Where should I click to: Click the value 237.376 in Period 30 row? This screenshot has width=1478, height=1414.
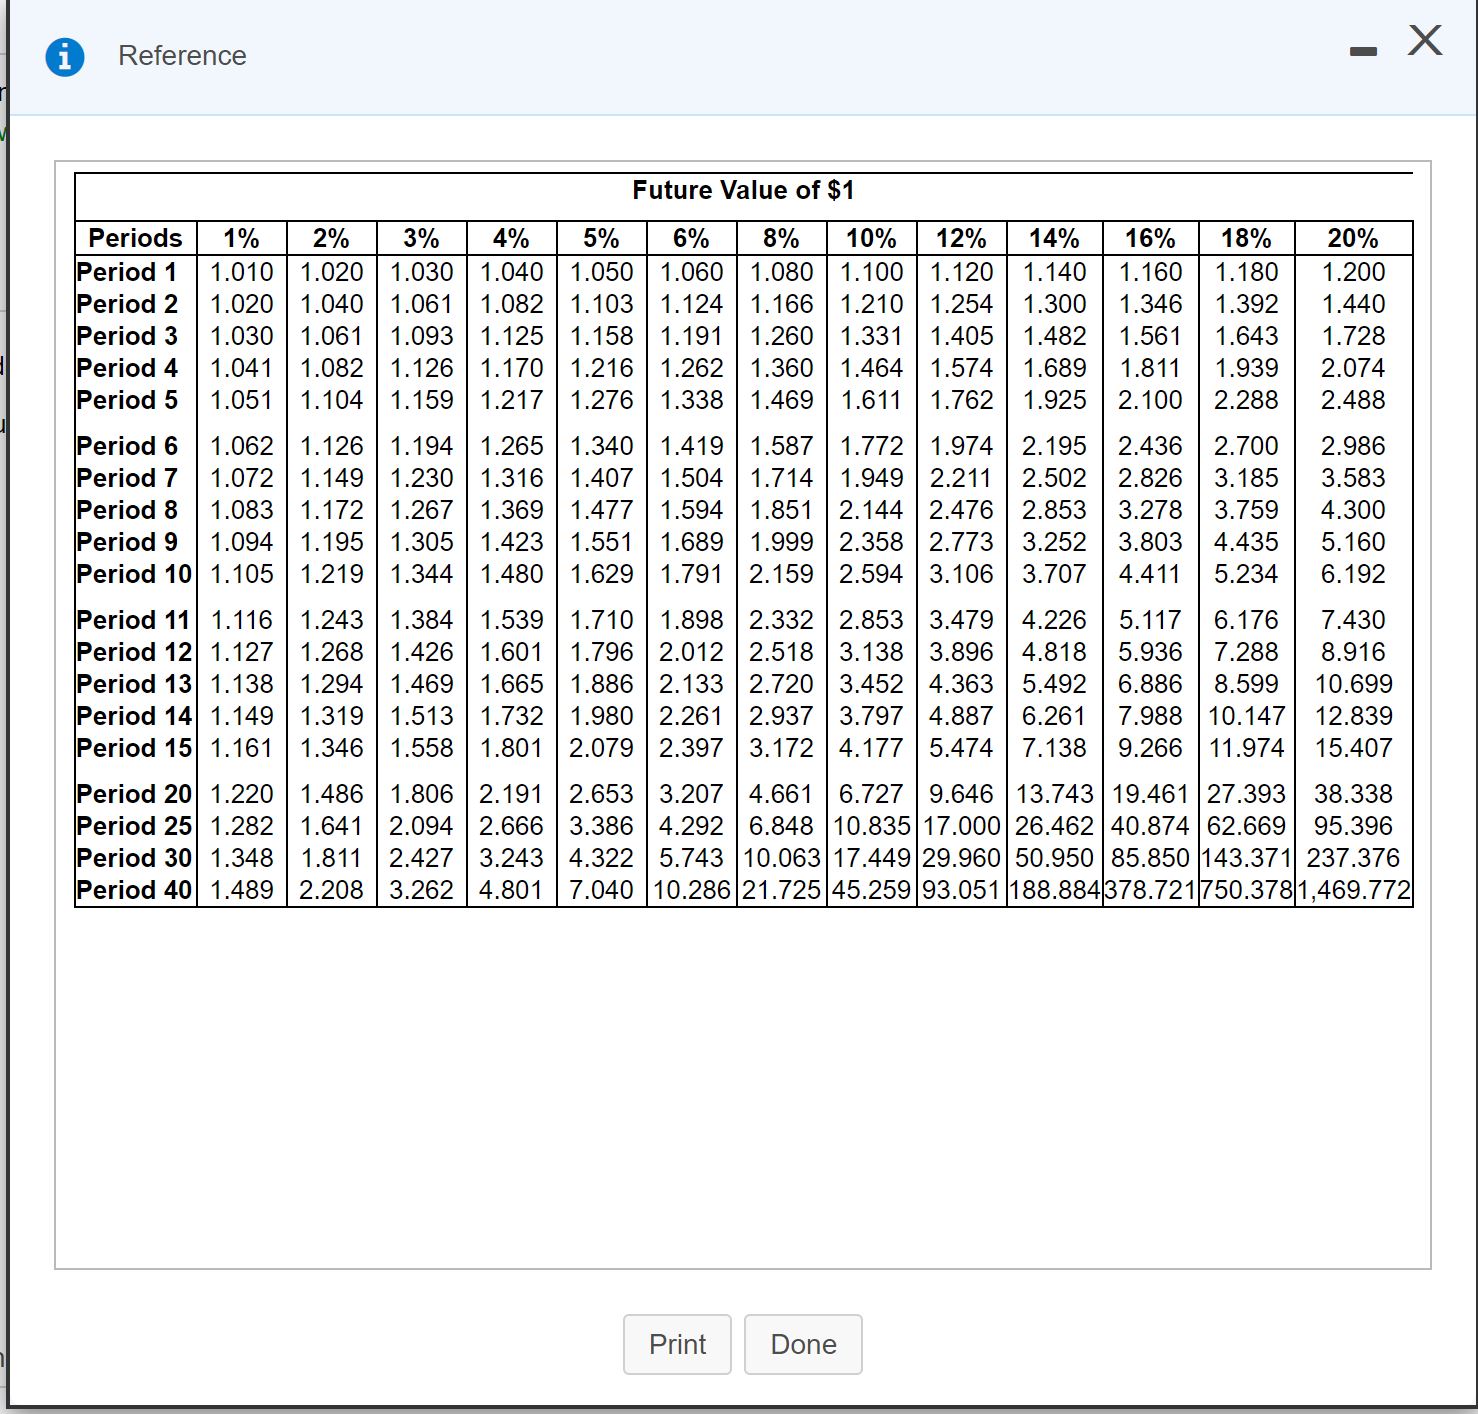click(1353, 858)
